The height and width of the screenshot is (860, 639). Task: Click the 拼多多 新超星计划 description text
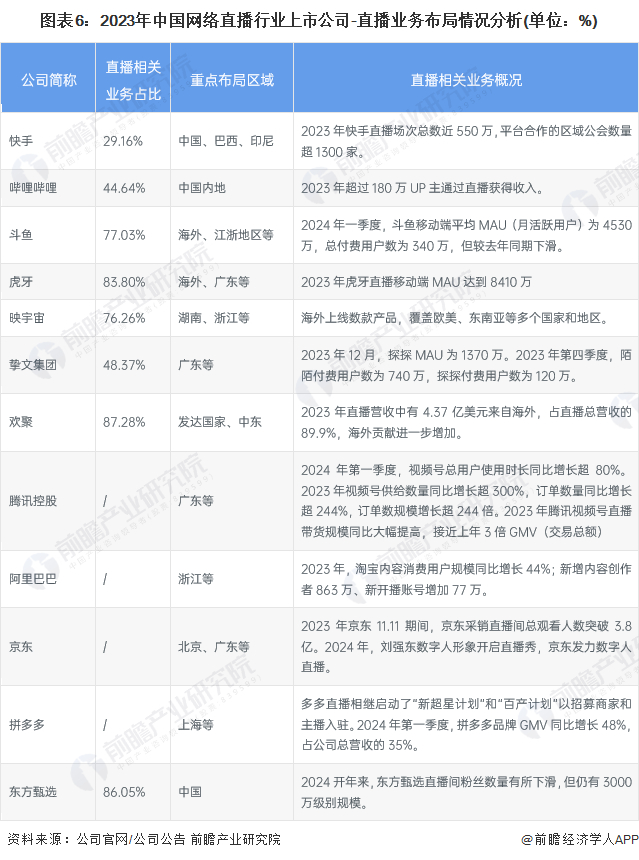pos(466,725)
